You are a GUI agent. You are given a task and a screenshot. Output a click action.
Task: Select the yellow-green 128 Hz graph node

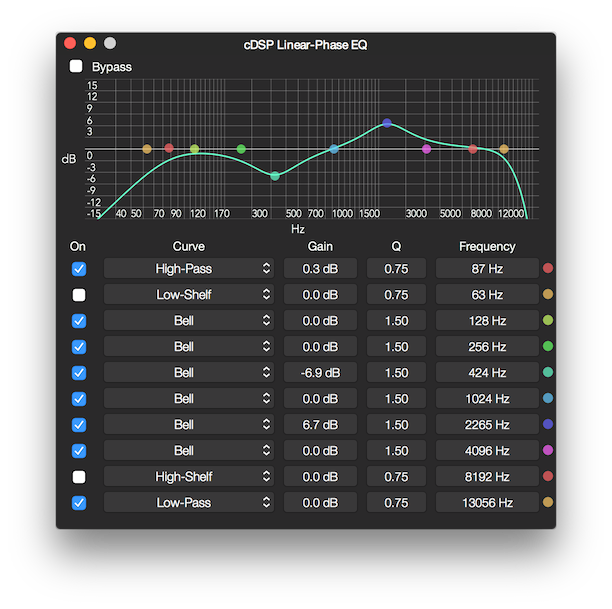click(194, 149)
